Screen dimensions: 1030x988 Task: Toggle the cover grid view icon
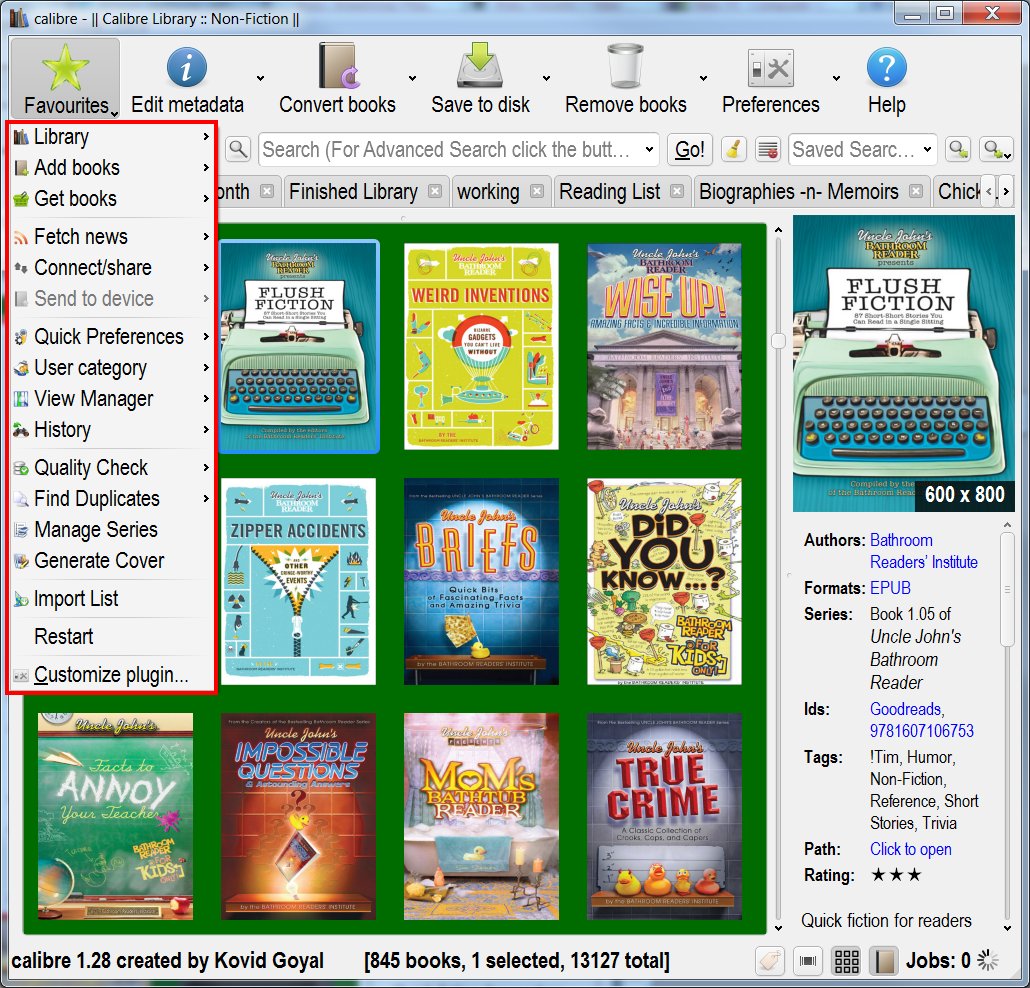(x=846, y=960)
